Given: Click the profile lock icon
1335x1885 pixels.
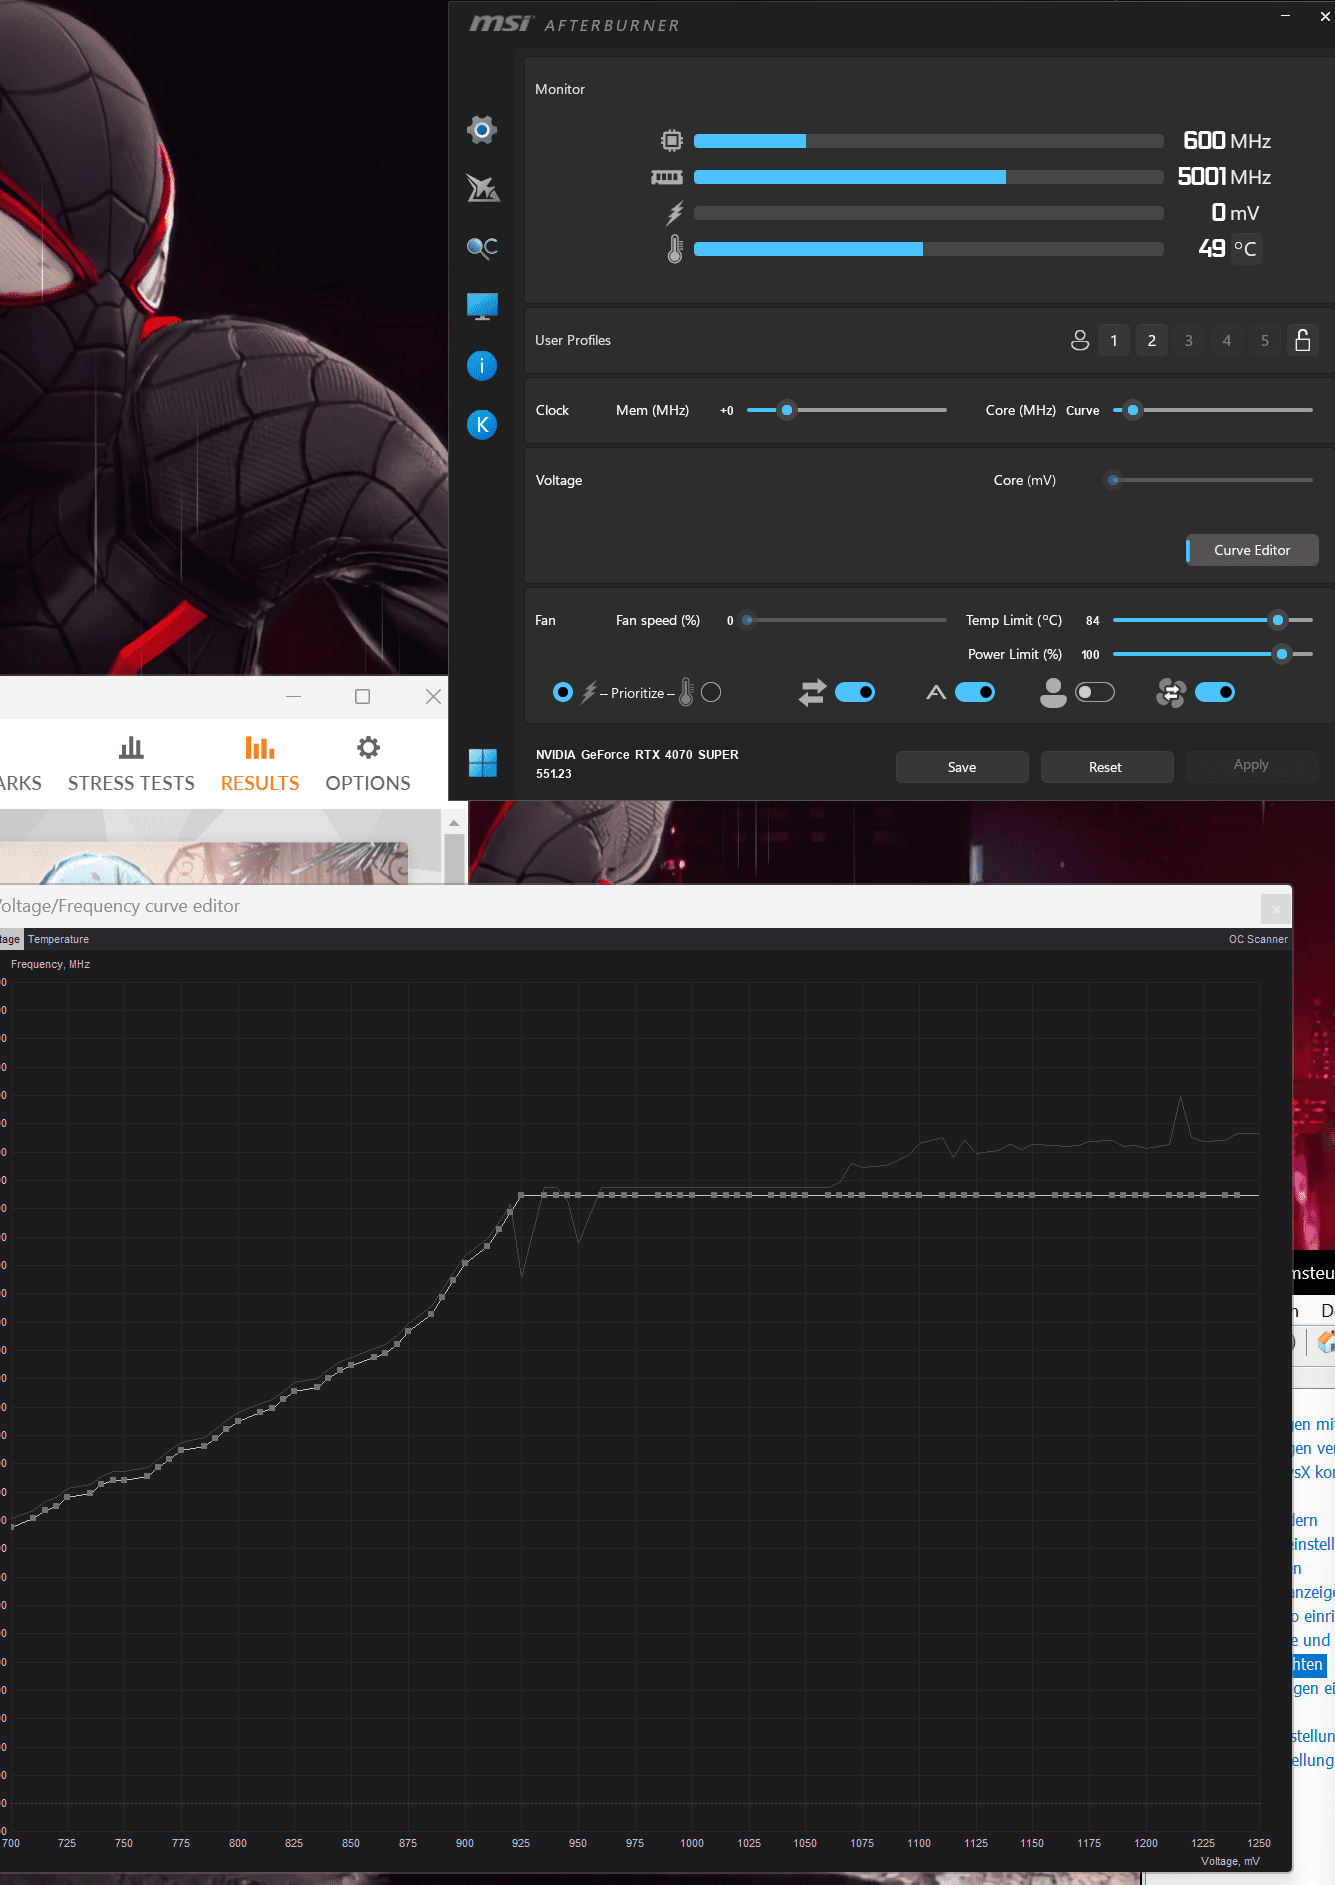Looking at the screenshot, I should tap(1302, 340).
